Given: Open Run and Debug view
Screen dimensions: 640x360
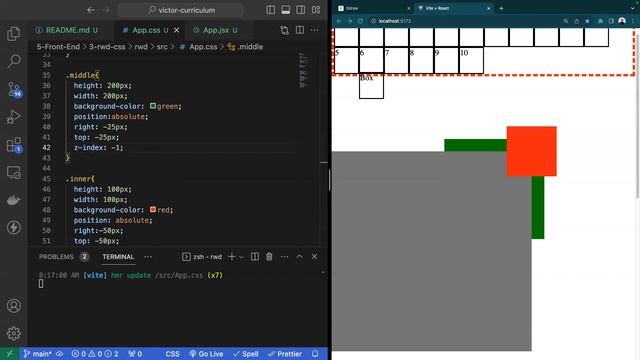Looking at the screenshot, I should pyautogui.click(x=13, y=117).
